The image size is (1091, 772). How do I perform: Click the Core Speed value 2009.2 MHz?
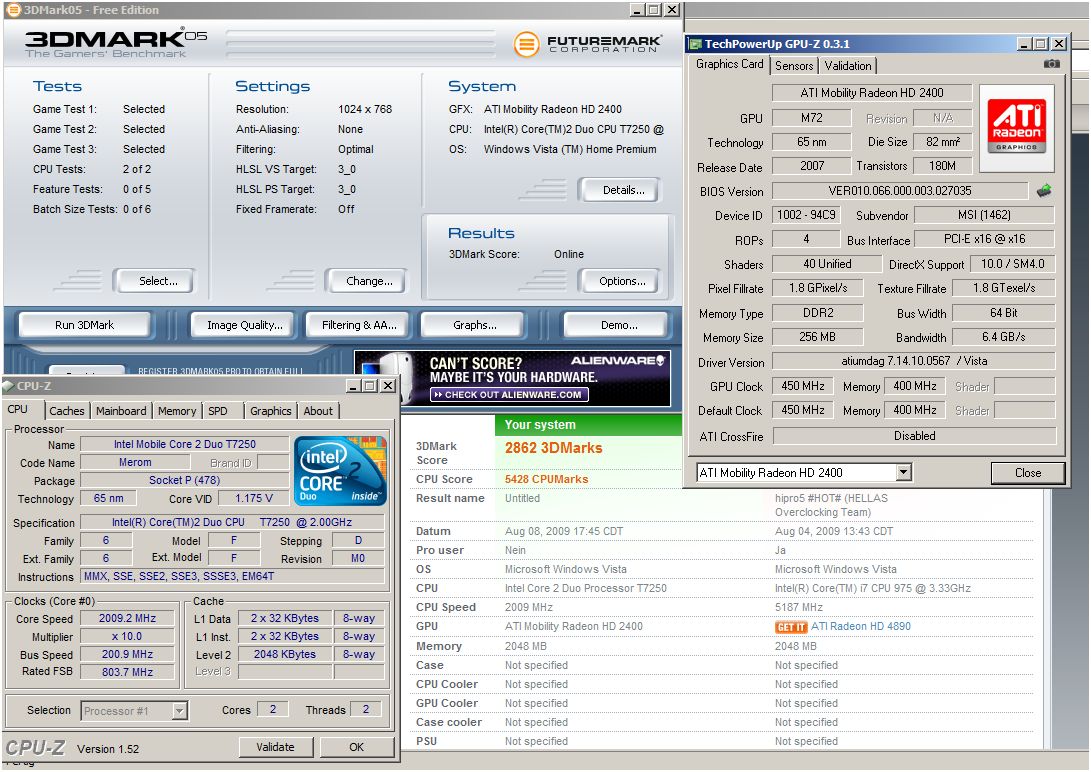pos(127,618)
